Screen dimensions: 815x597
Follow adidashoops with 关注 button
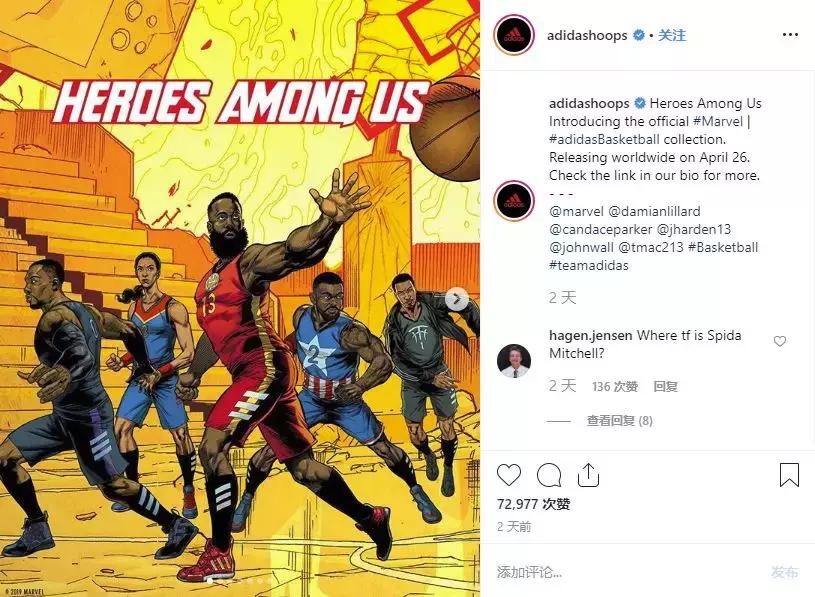point(672,35)
